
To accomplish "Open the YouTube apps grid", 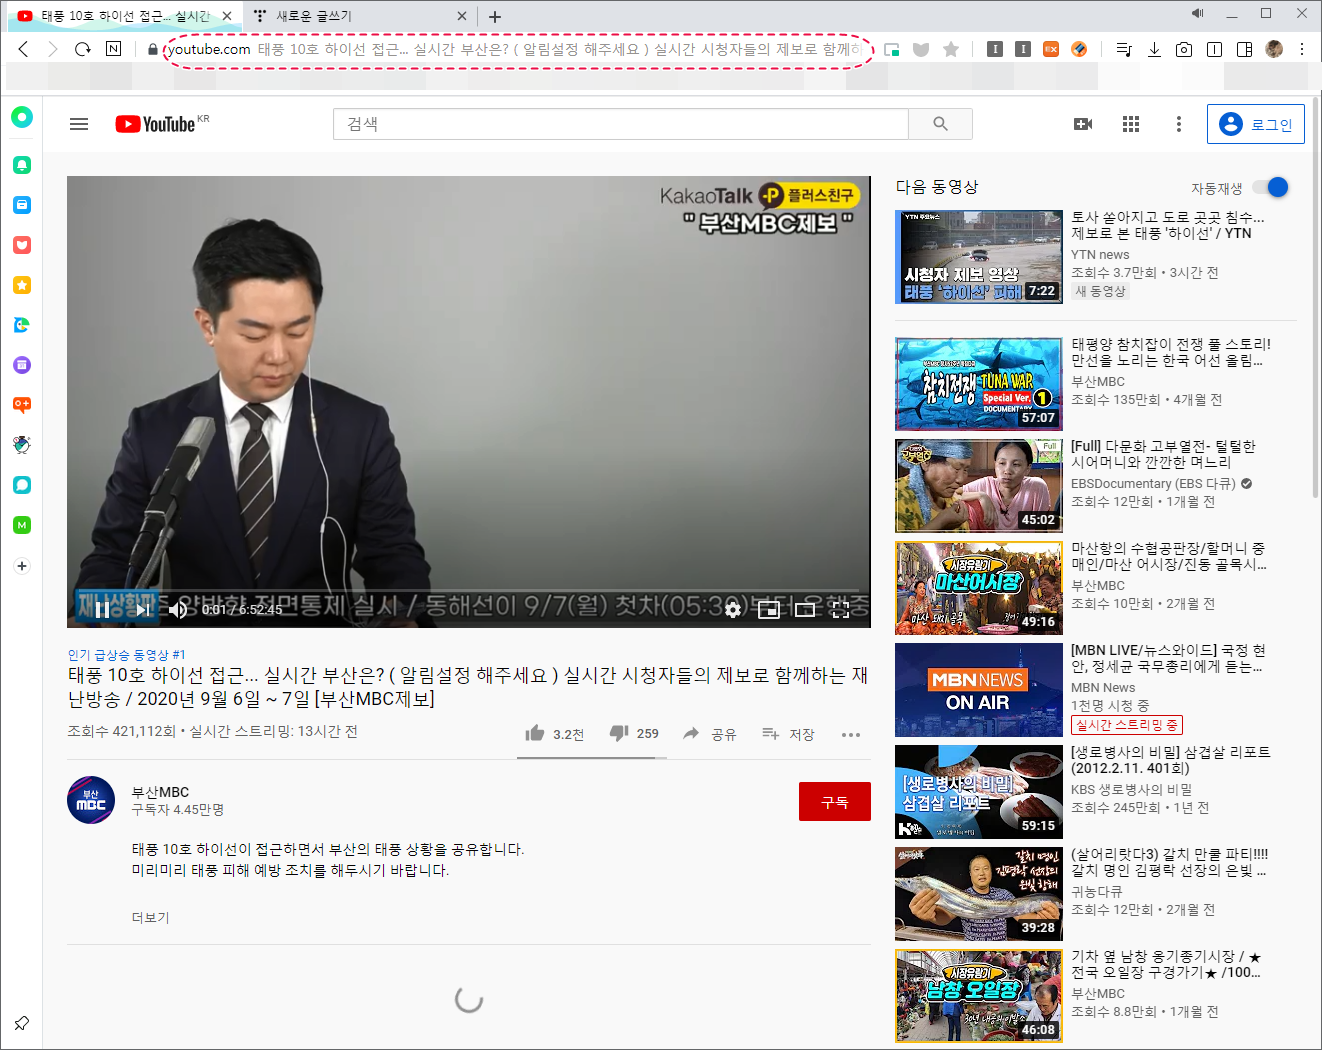I will [1131, 124].
